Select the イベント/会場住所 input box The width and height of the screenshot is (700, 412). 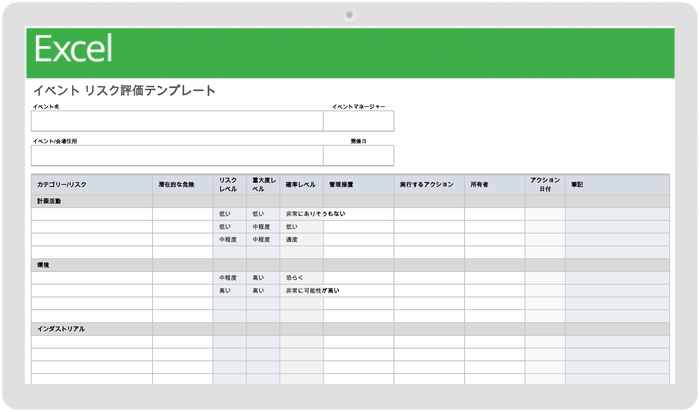177,155
